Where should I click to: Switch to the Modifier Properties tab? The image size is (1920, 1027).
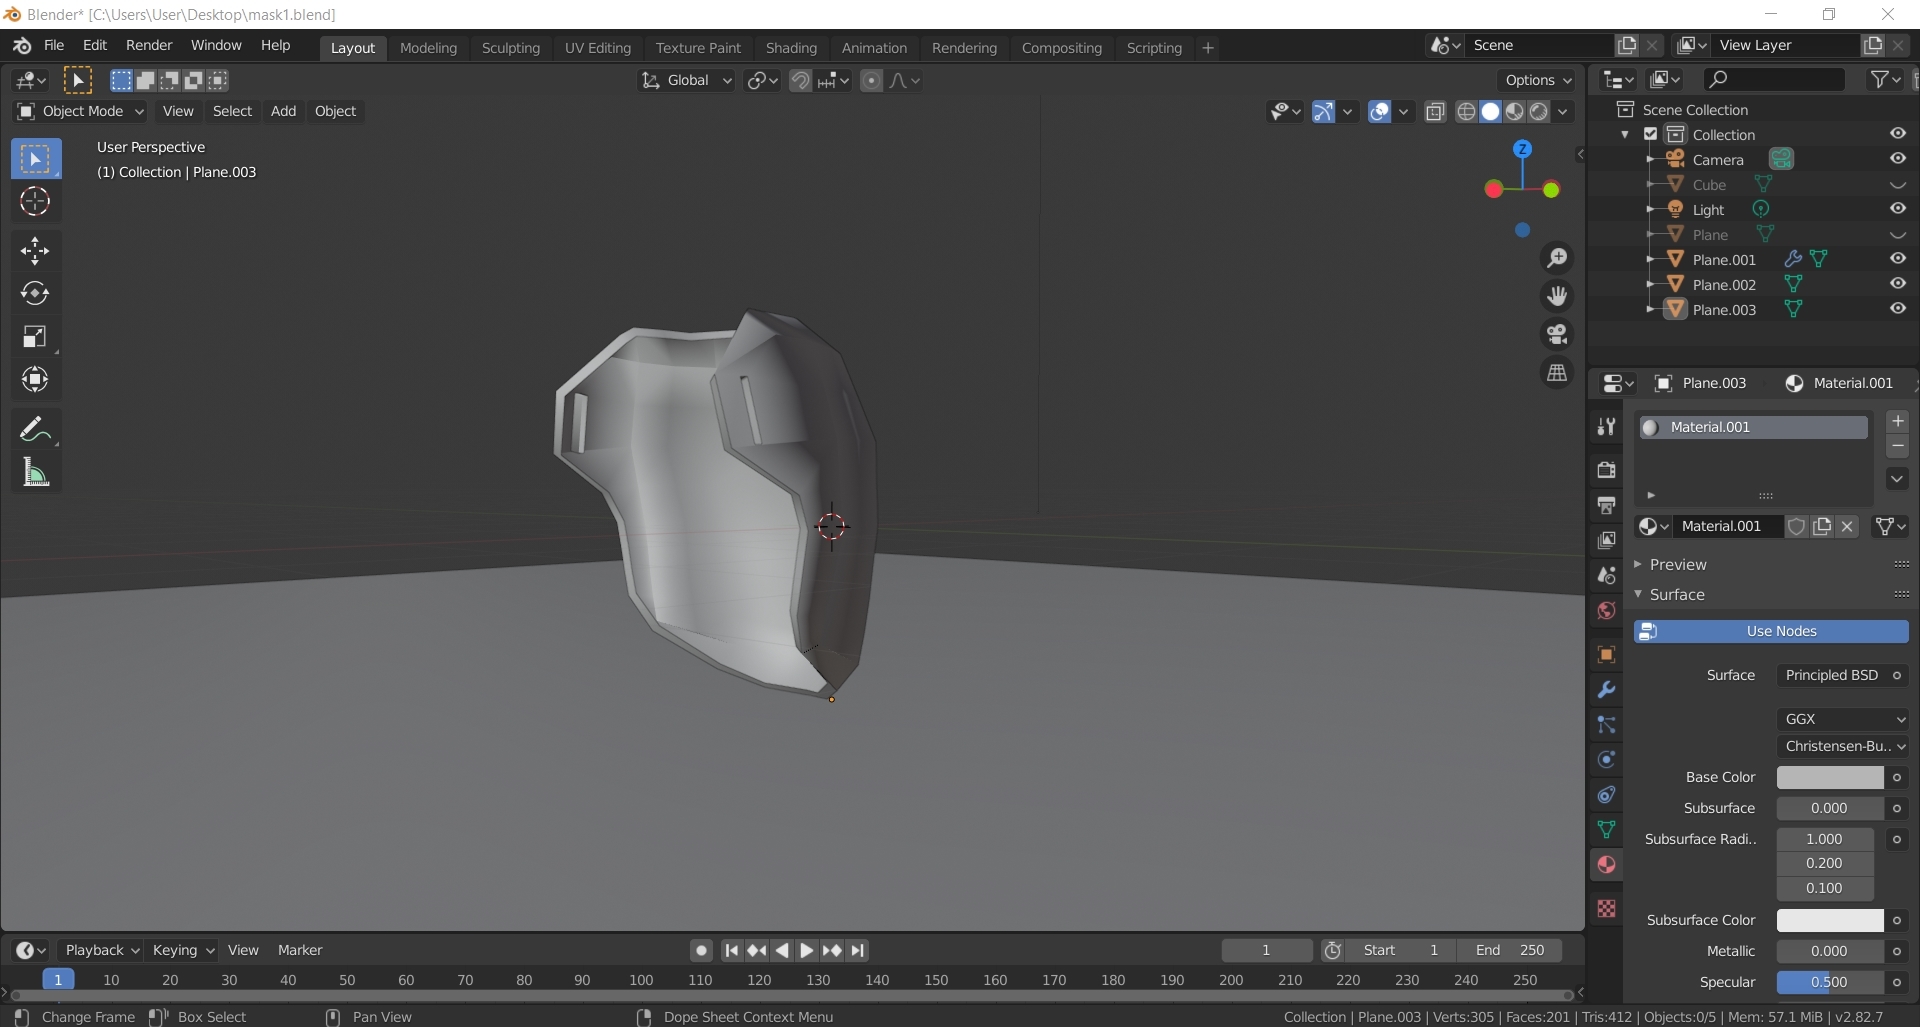(x=1606, y=690)
